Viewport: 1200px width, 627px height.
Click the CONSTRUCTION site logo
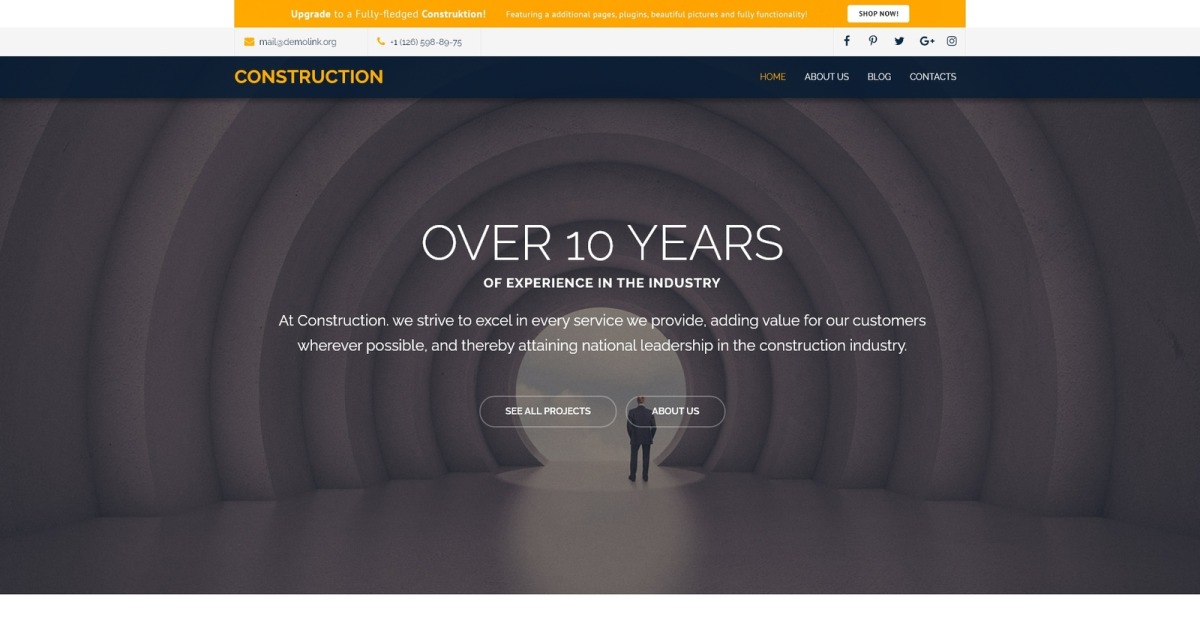coord(309,77)
